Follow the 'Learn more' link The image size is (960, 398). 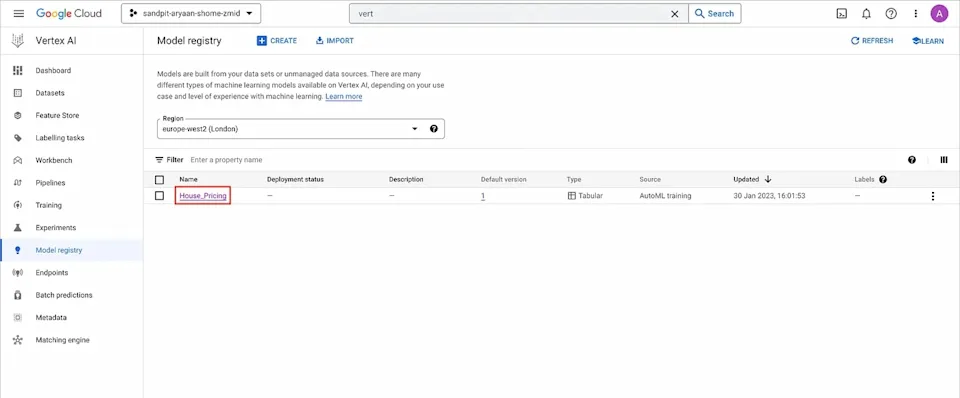tap(343, 97)
